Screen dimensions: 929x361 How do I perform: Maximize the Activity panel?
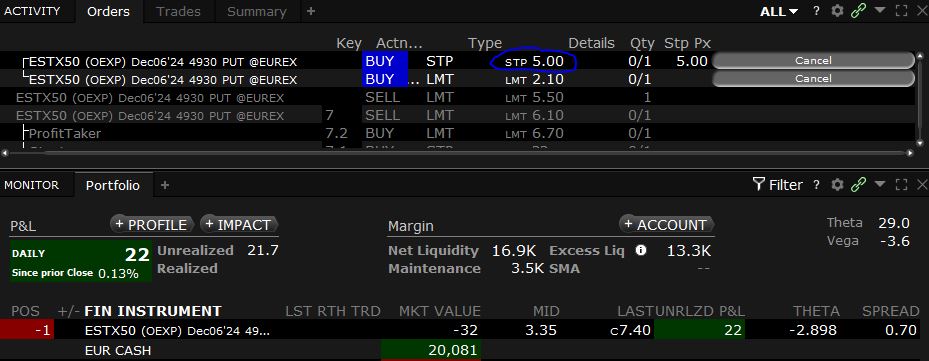[x=902, y=11]
